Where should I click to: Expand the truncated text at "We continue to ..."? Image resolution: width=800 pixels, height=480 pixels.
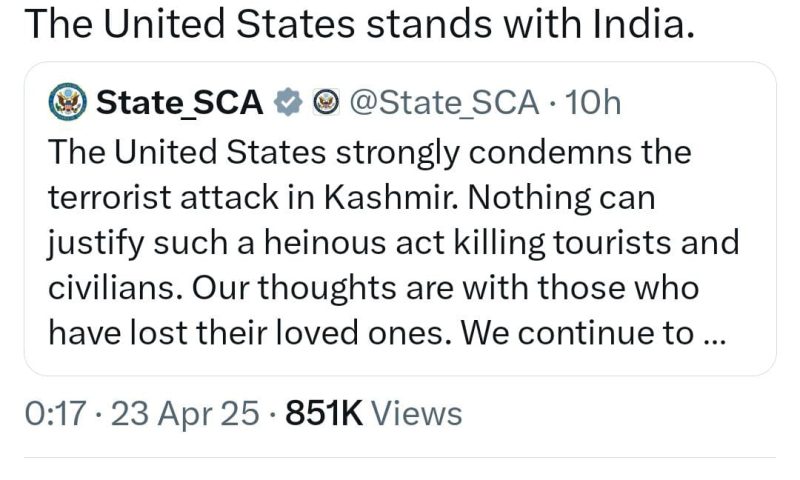[593, 333]
